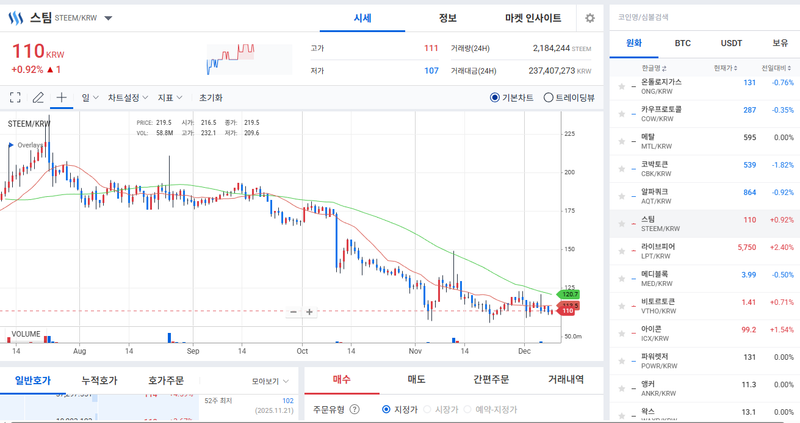Switch to 트레이딩뷰 chart option
800x423 pixels.
point(548,98)
